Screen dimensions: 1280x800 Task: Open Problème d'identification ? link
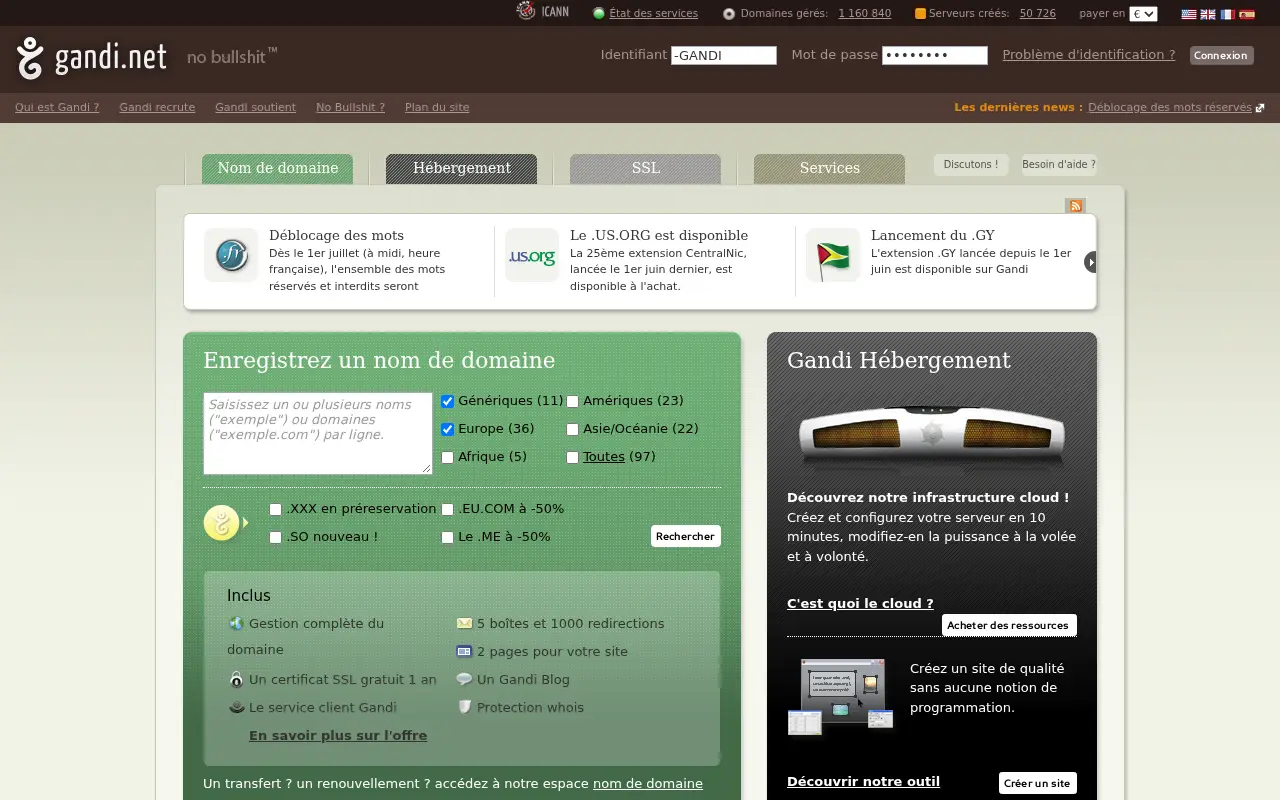(1089, 55)
